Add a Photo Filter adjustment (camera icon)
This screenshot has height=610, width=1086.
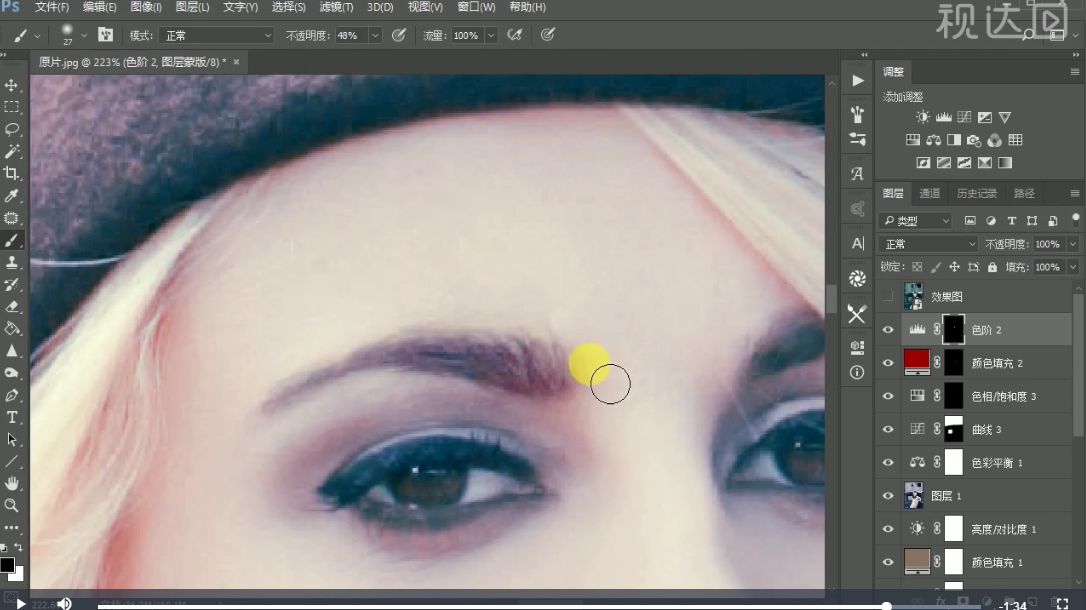pos(974,140)
